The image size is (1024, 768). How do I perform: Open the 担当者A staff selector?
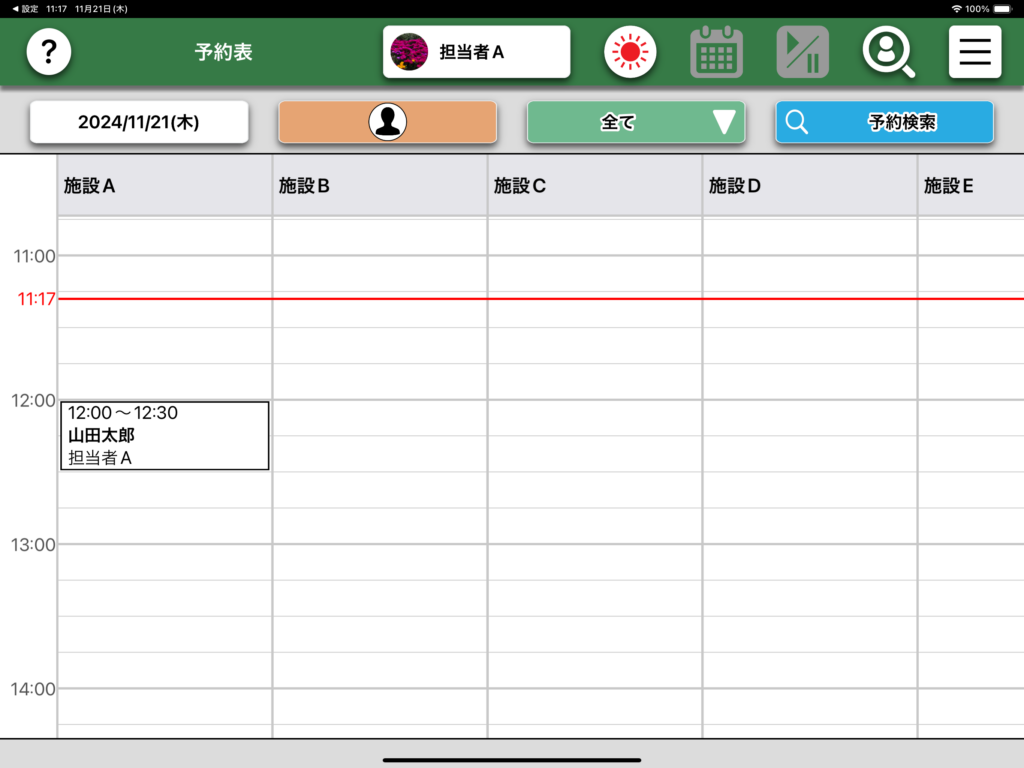click(477, 52)
